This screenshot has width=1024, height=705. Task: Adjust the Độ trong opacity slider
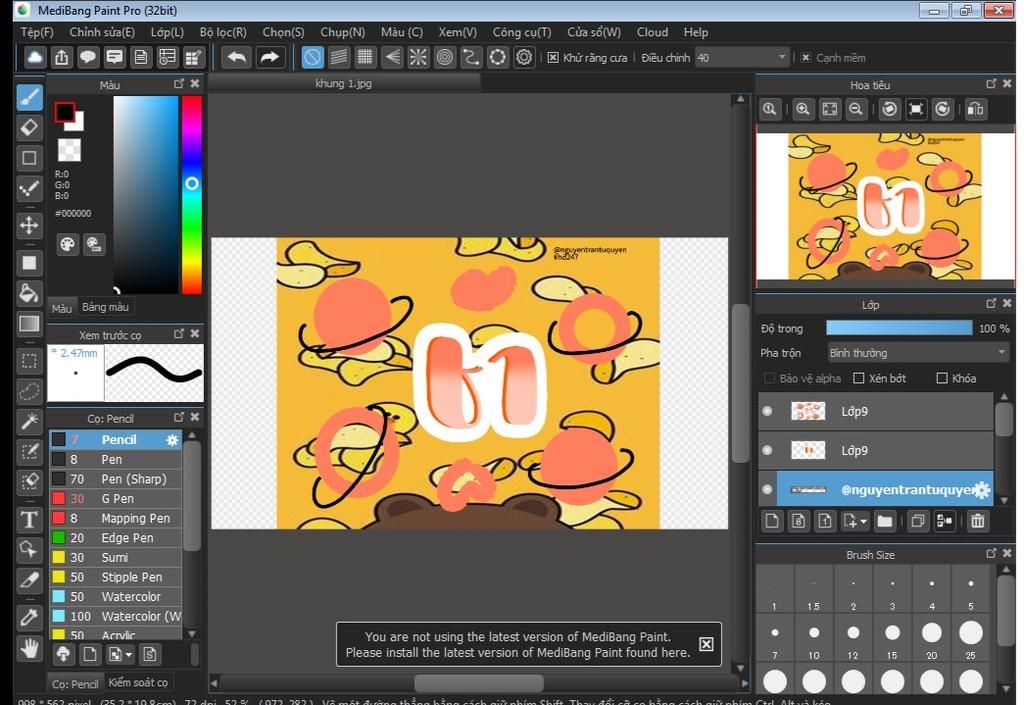pos(899,328)
